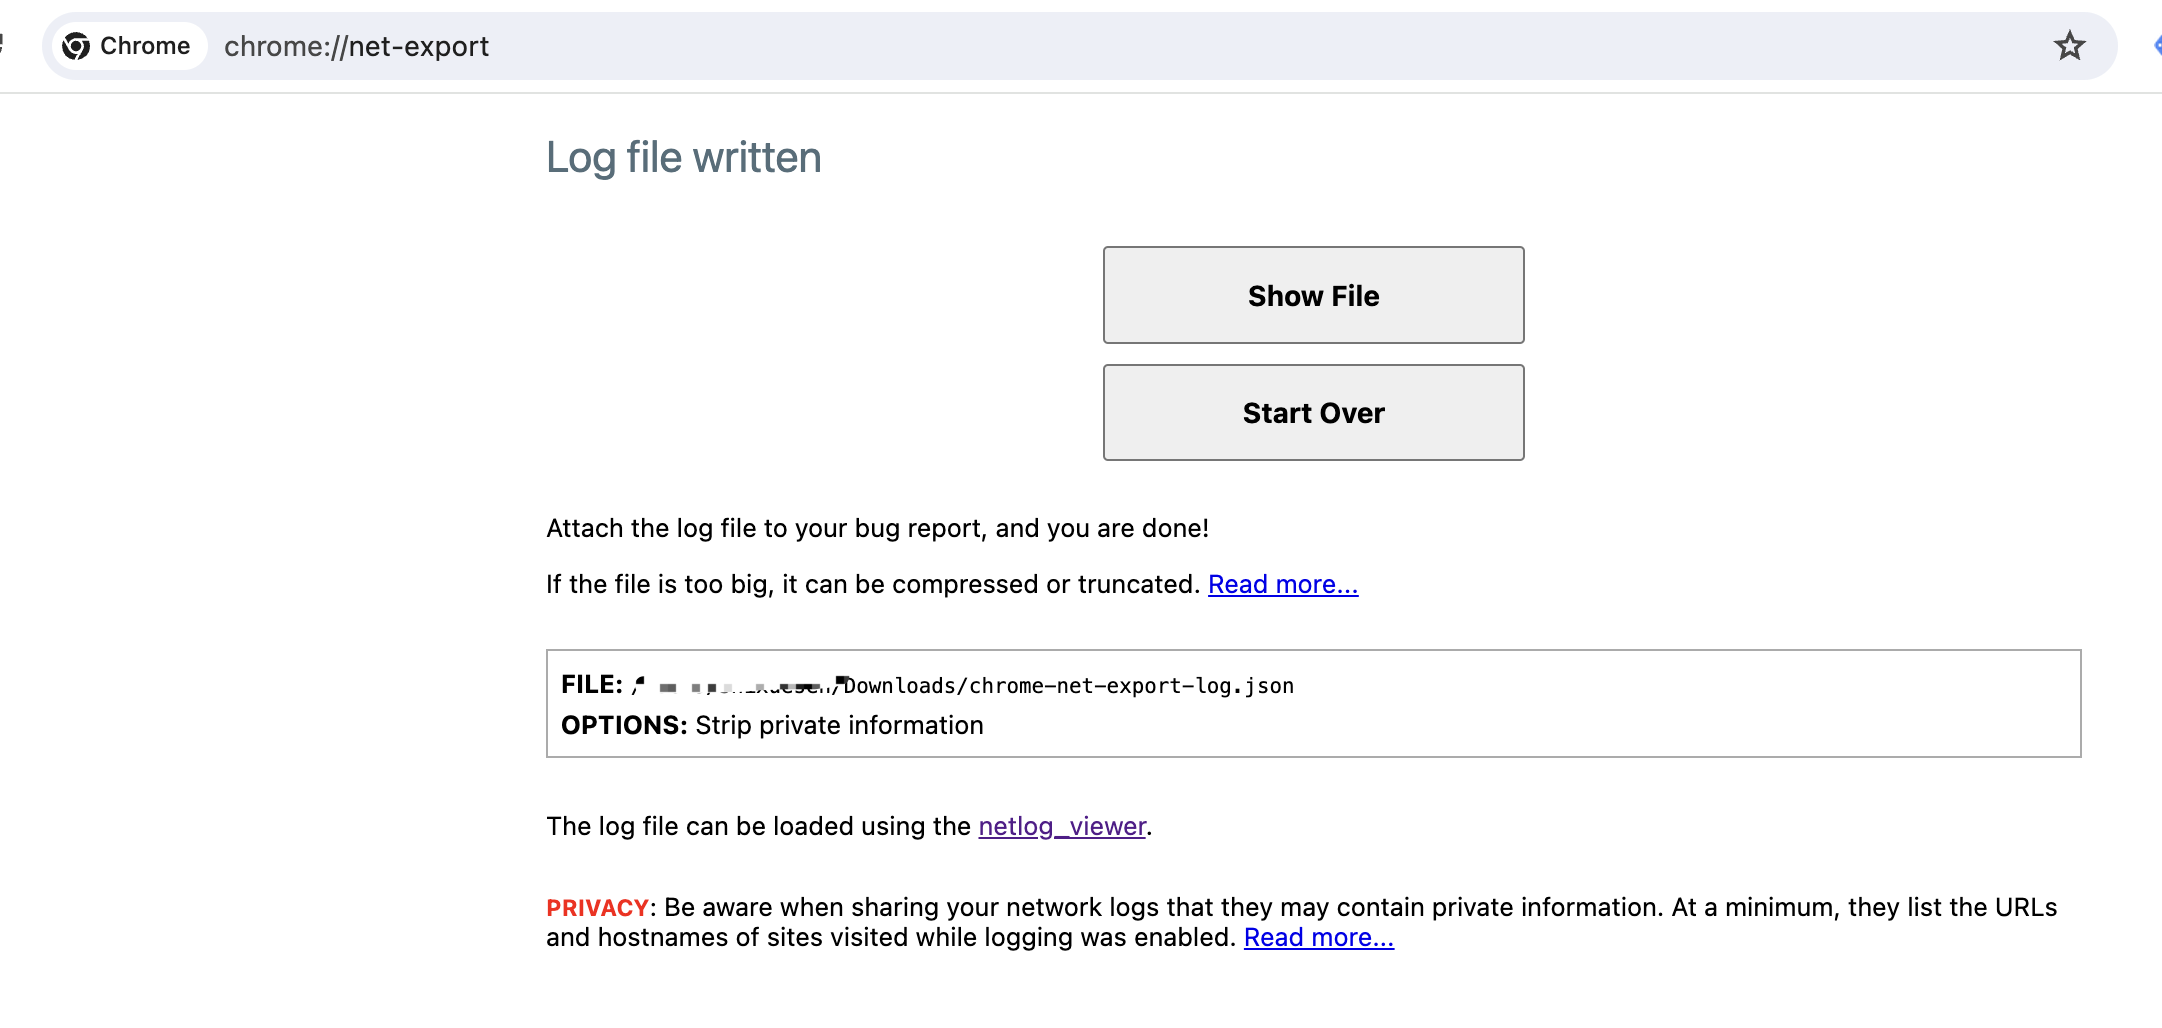The image size is (2162, 1028).
Task: Click the 'Log file written' heading
Action: point(683,157)
